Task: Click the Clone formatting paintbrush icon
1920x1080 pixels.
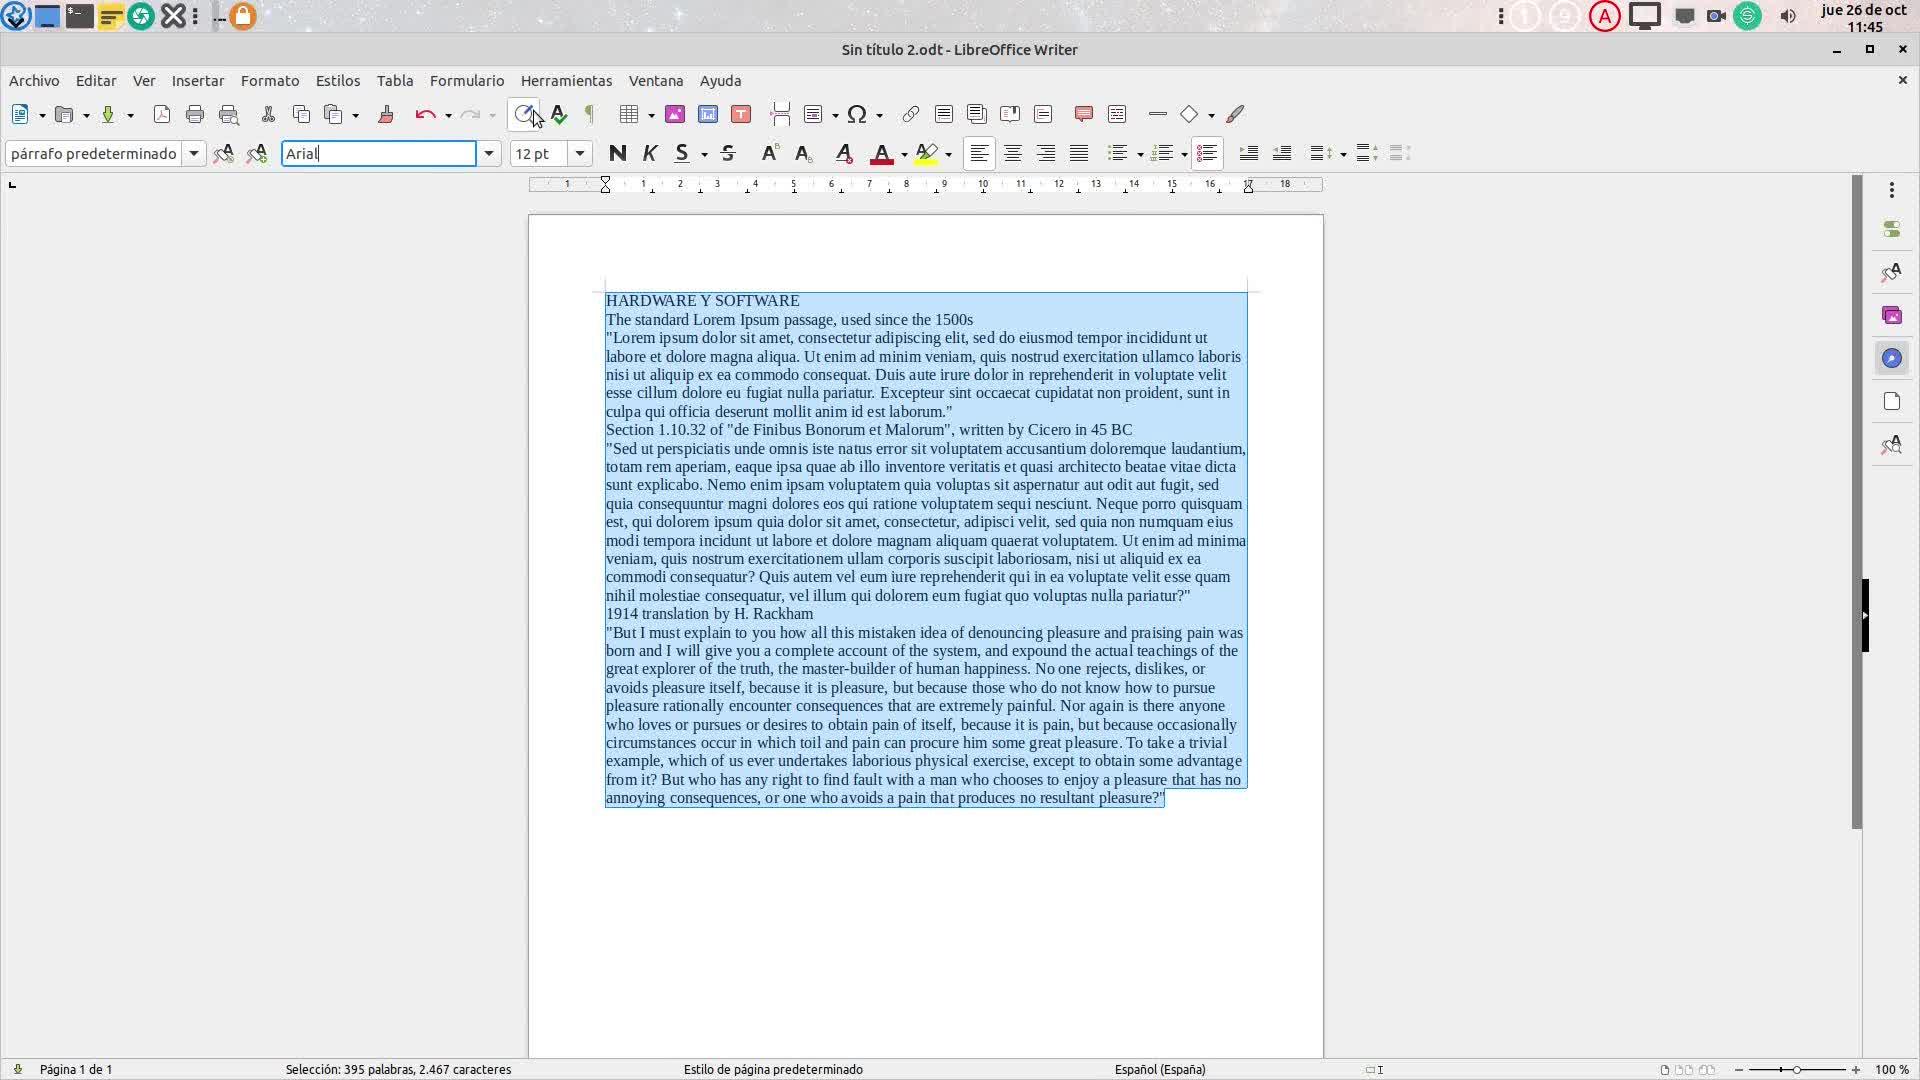Action: [386, 115]
